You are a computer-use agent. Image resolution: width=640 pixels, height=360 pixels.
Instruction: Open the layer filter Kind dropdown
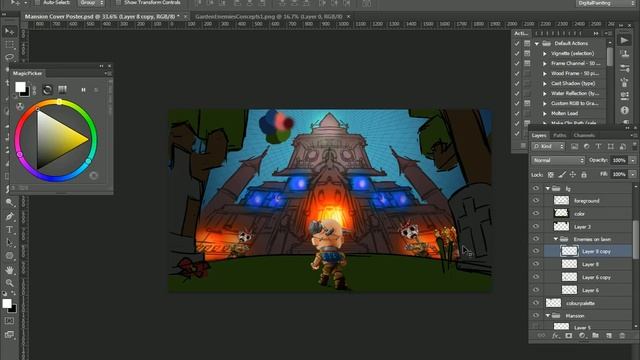tap(548, 147)
